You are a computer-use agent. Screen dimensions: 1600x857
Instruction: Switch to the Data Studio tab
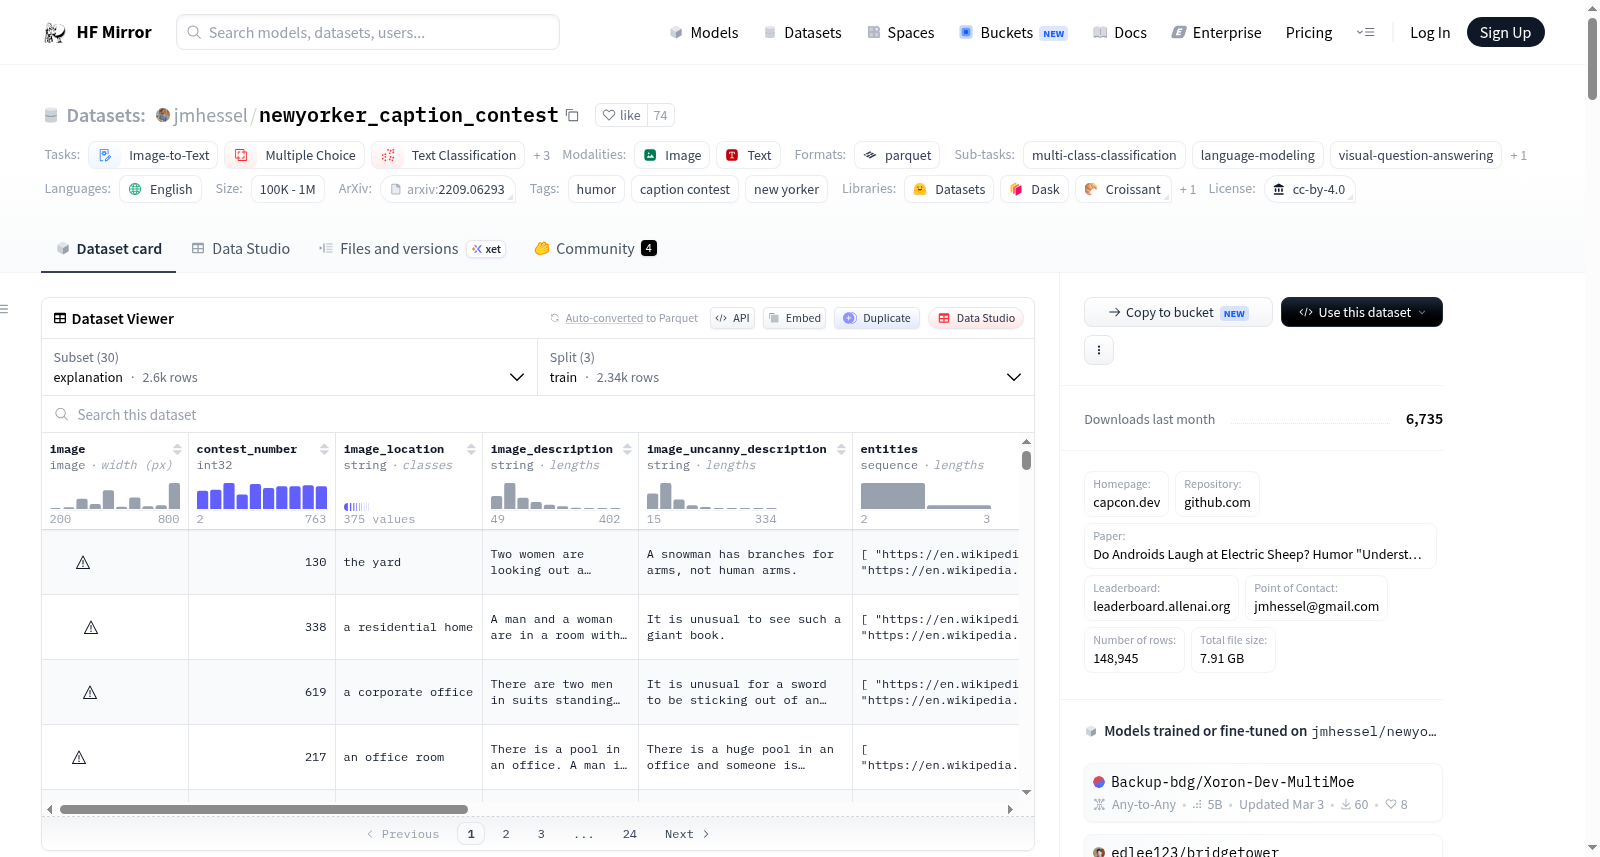click(x=241, y=249)
